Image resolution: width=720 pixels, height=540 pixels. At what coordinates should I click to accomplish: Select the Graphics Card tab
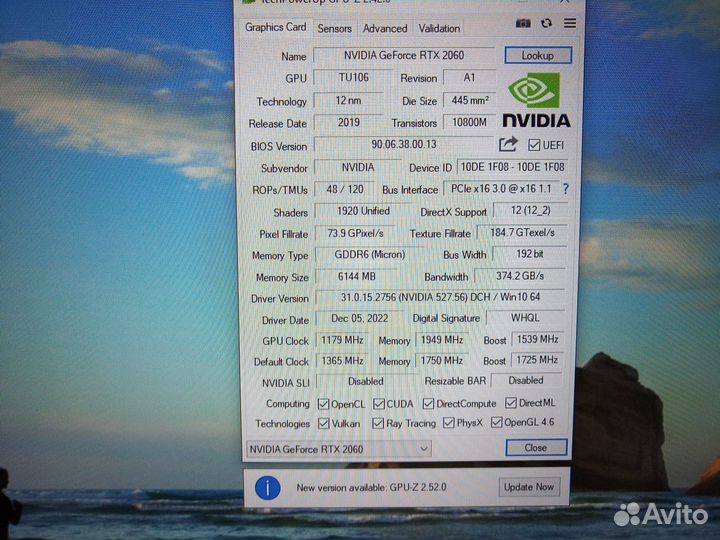[x=276, y=27]
